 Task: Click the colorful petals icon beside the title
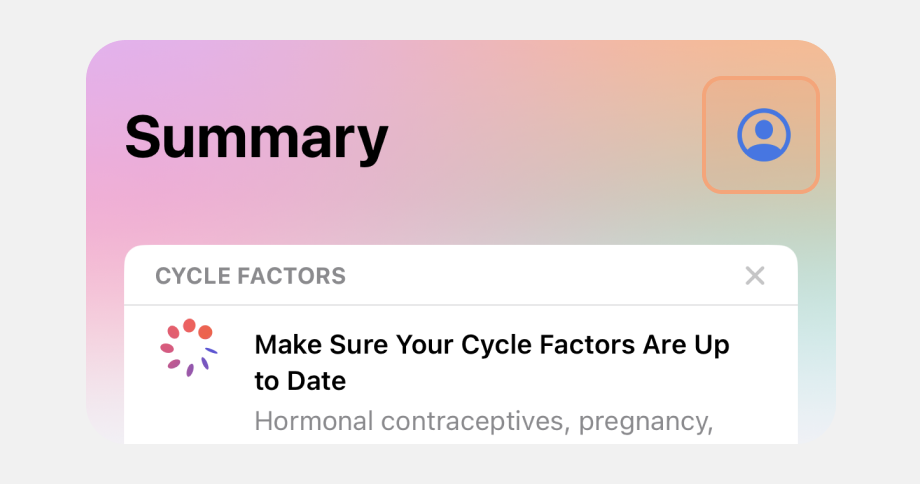coord(189,347)
